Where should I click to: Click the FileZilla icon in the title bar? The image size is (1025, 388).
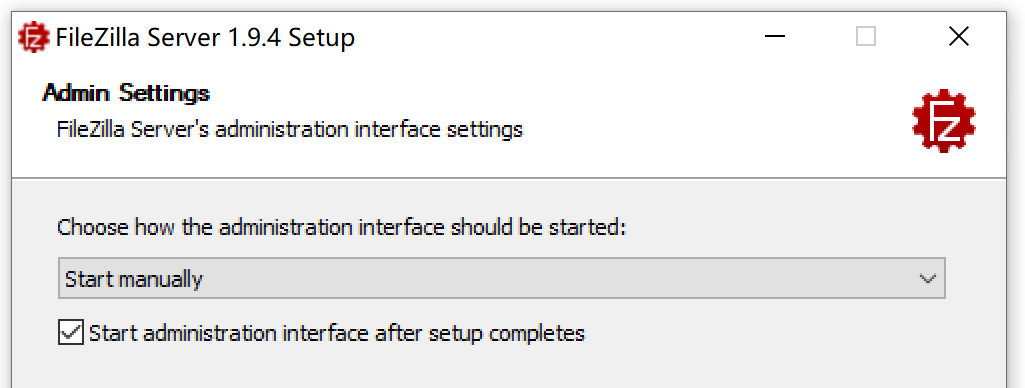tap(34, 37)
